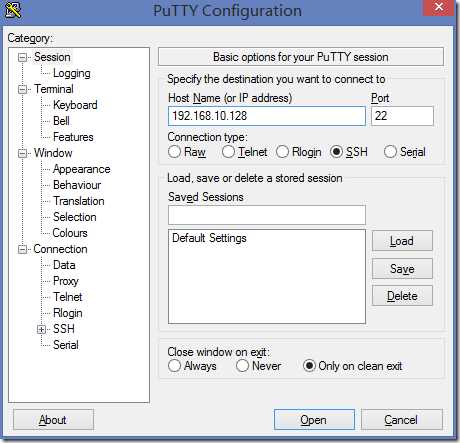460x443 pixels.
Task: Collapse the Terminal category node
Action: (x=22, y=89)
